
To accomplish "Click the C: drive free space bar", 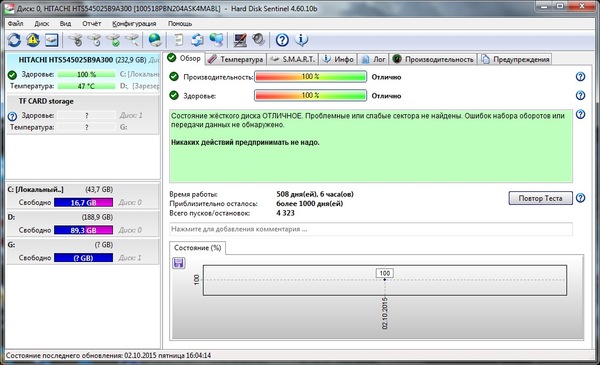I will pos(83,203).
